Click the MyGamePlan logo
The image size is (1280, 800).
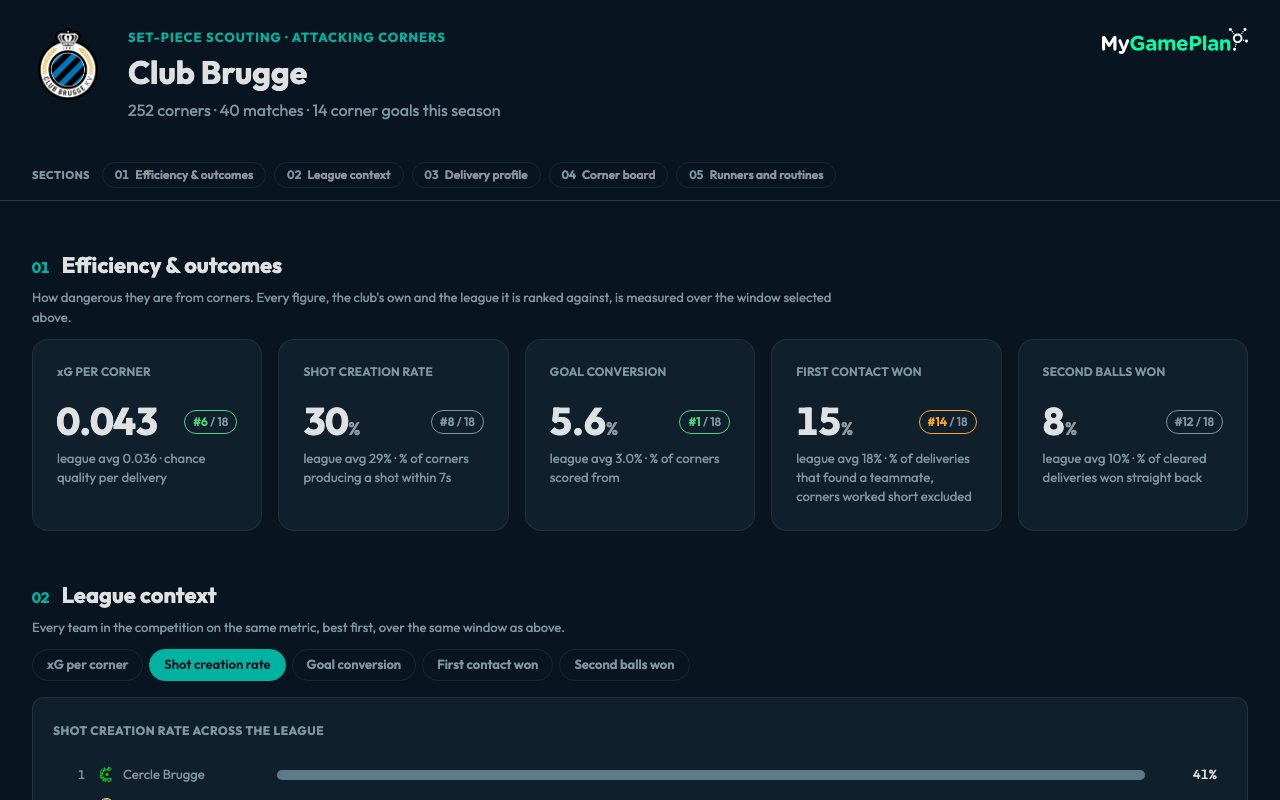click(x=1174, y=42)
